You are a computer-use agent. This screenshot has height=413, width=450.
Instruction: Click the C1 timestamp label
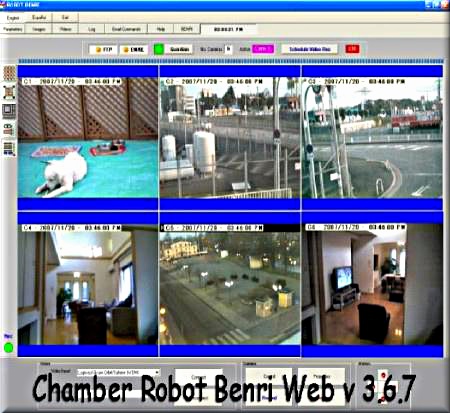coord(72,82)
